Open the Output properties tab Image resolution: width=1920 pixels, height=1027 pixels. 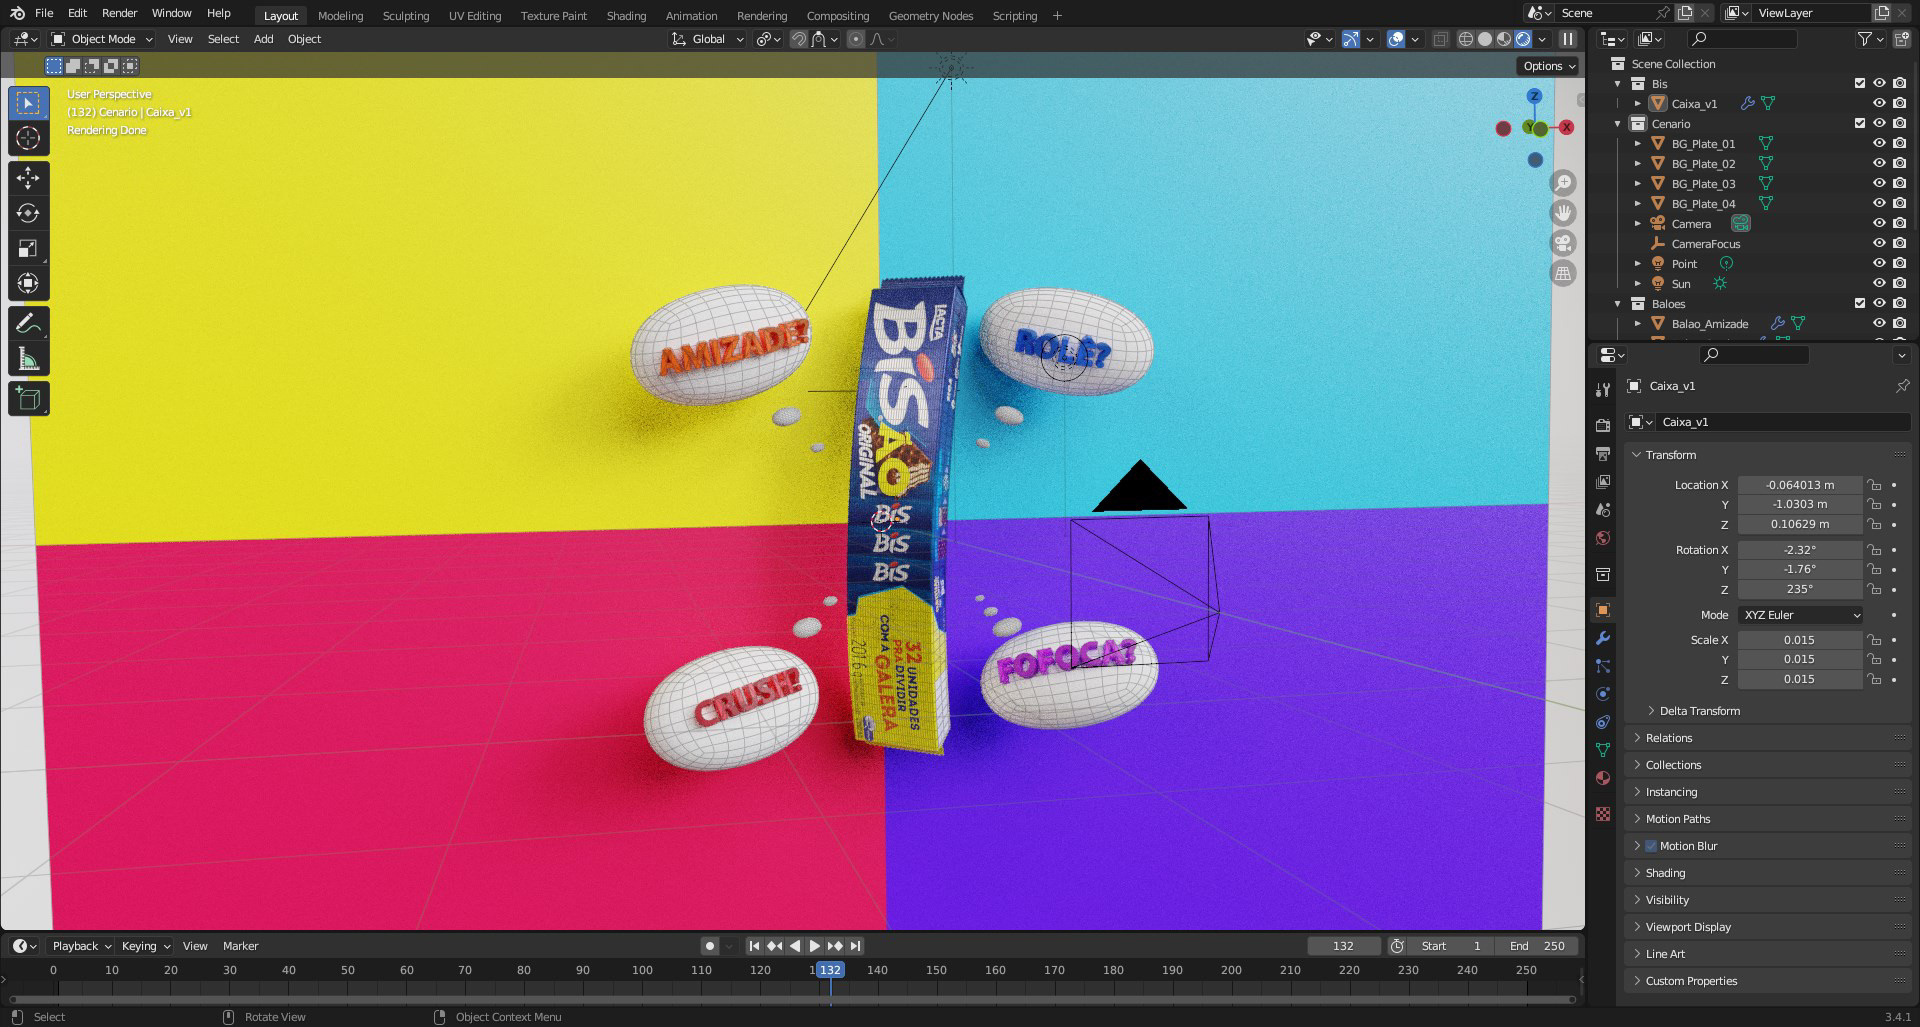point(1603,453)
